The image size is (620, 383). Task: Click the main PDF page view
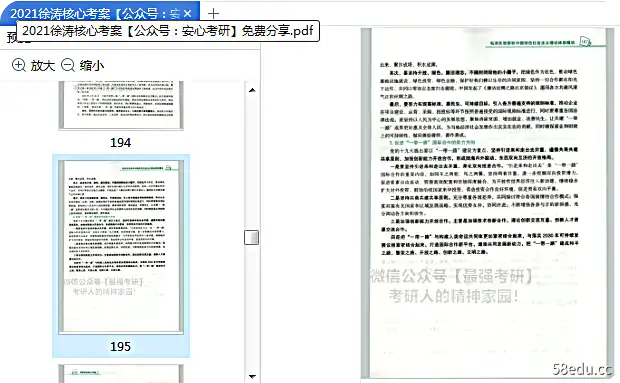click(487, 203)
